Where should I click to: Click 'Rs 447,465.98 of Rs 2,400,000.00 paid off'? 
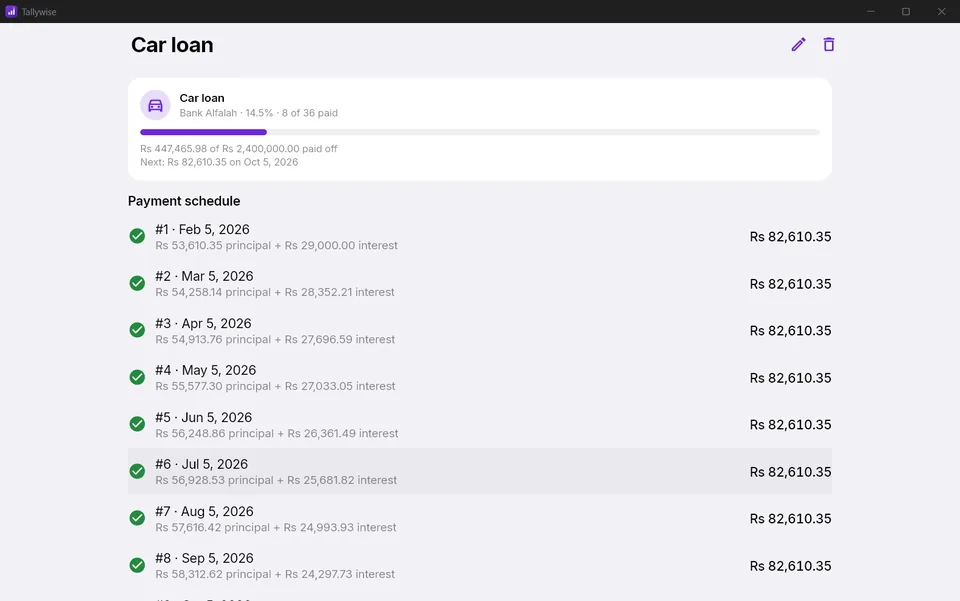pos(239,149)
